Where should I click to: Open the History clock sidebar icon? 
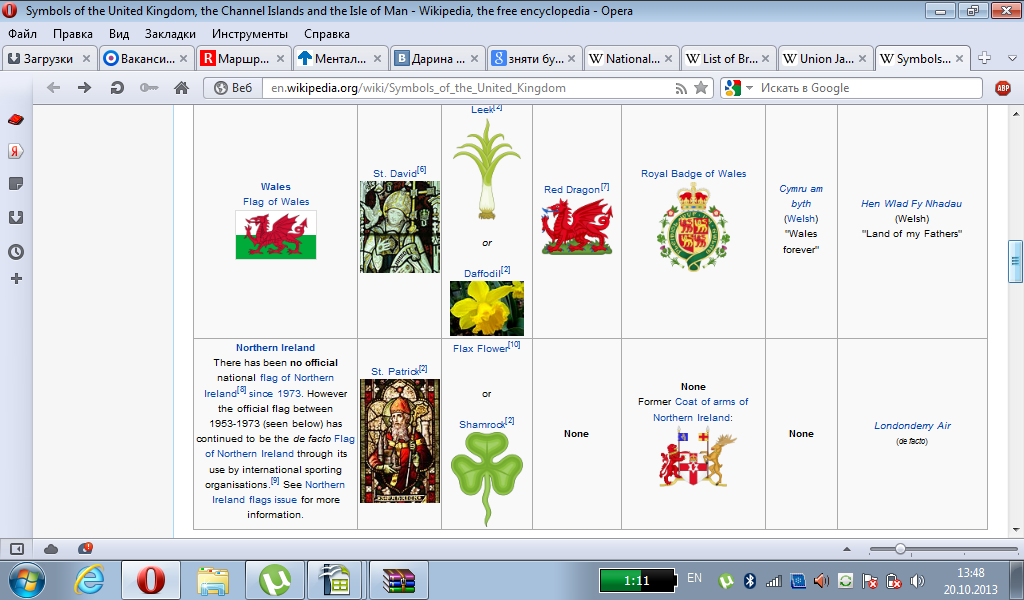tap(16, 251)
